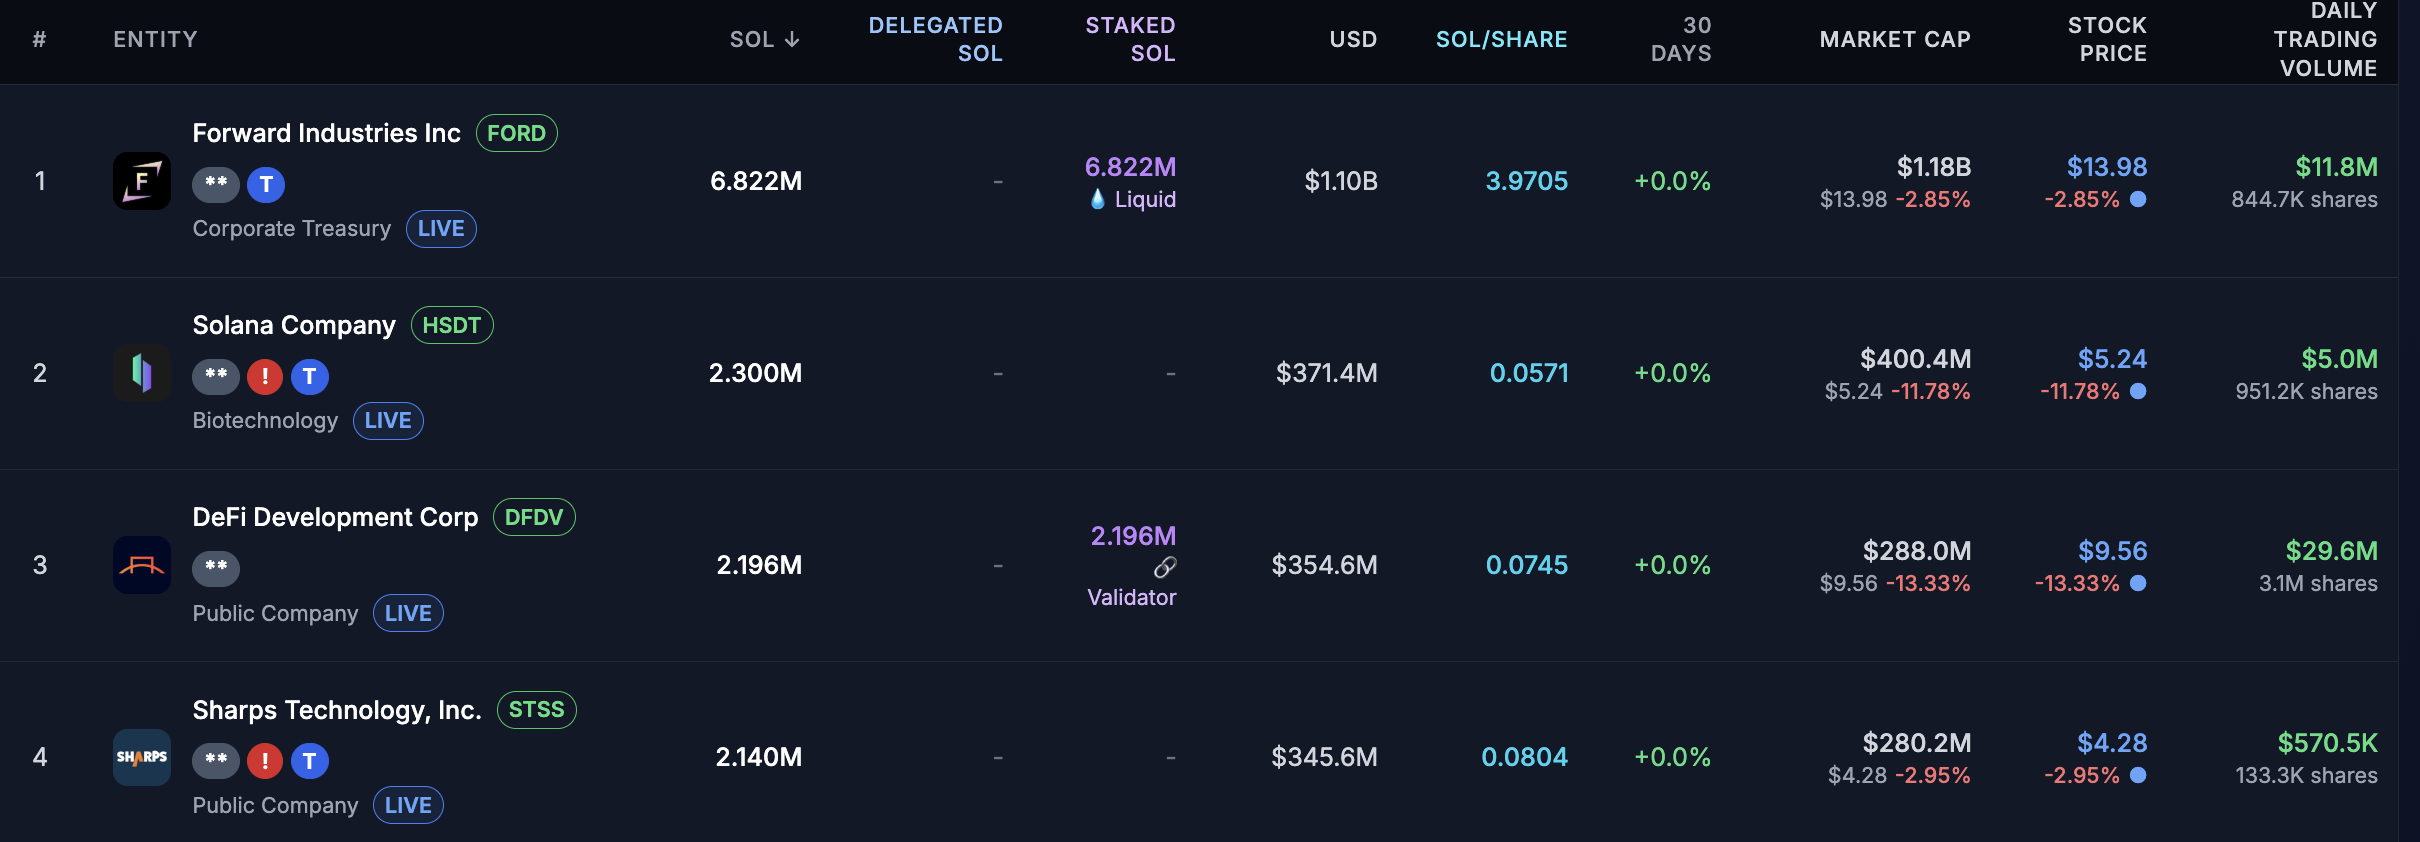
Task: Click the water droplet Liquid icon
Action: pos(1098,199)
